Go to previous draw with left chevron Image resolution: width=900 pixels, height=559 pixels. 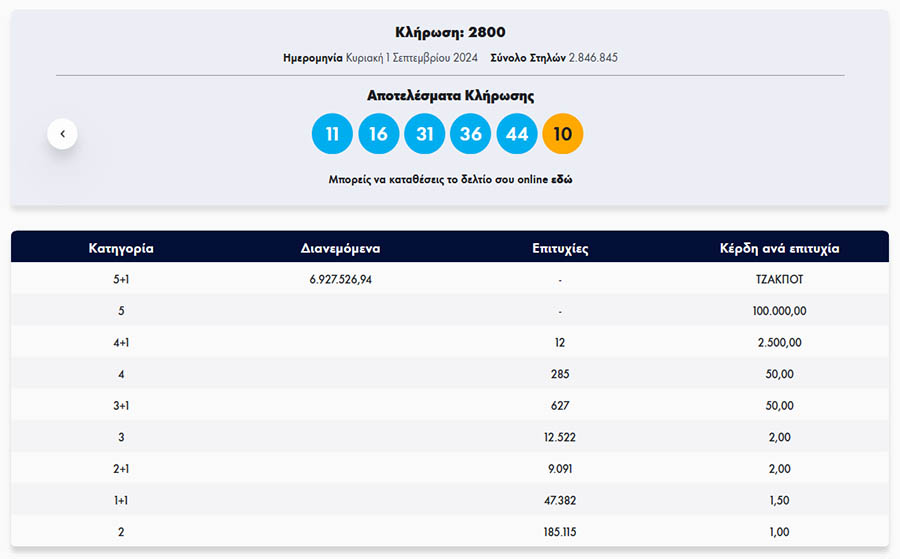(x=62, y=133)
